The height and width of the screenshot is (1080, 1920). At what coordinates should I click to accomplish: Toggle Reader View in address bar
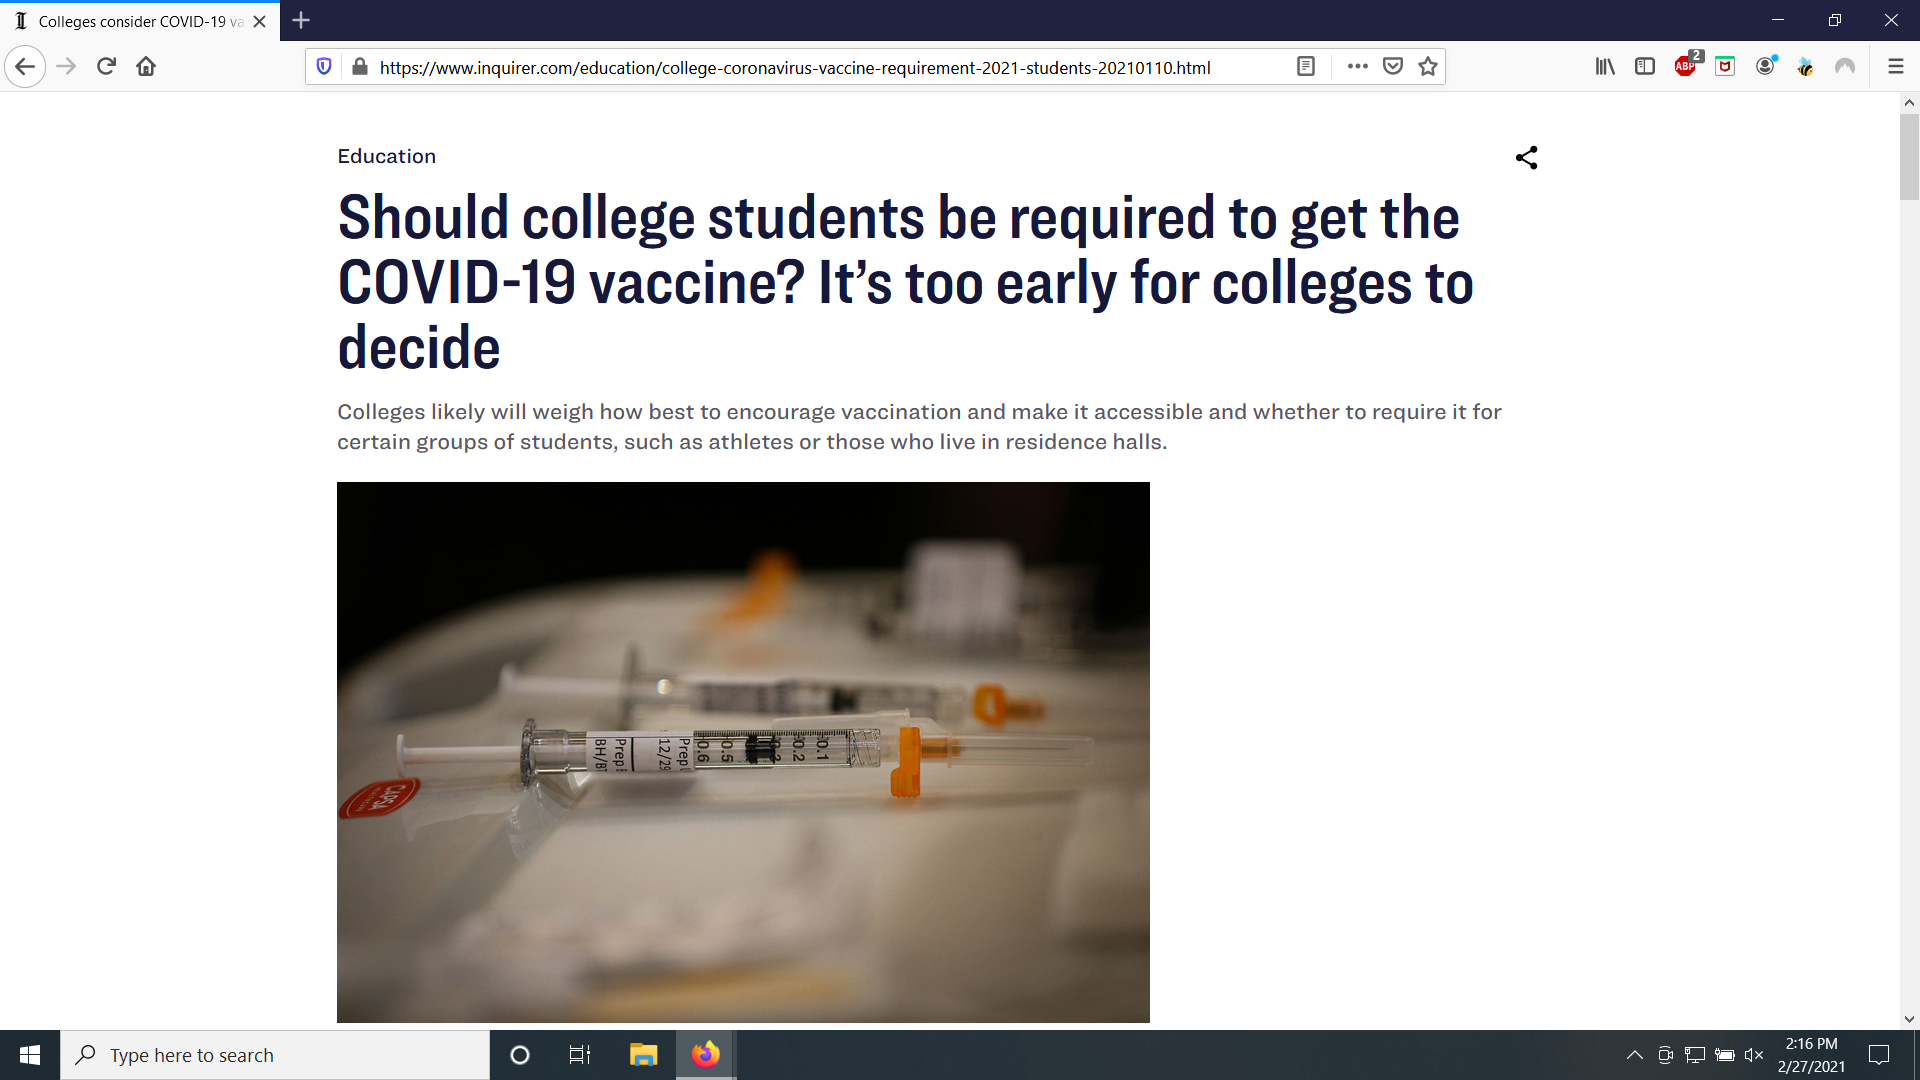tap(1305, 66)
